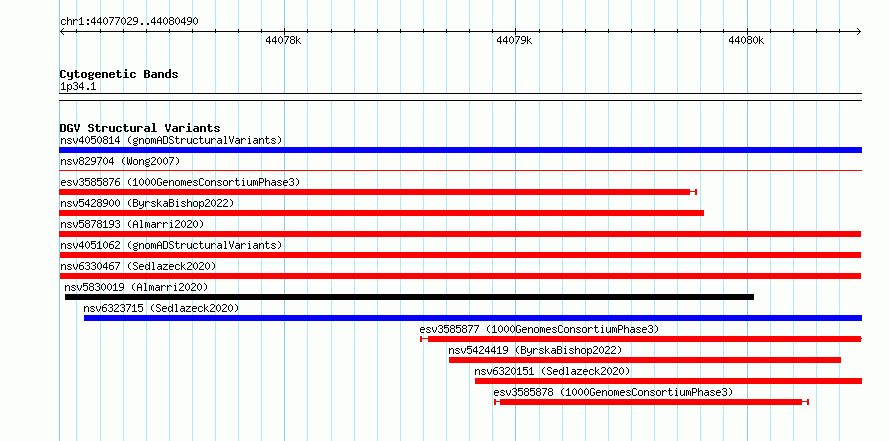Click the blue nsv6323715 variant bar
Image resolution: width=890 pixels, height=441 pixels.
[473, 318]
